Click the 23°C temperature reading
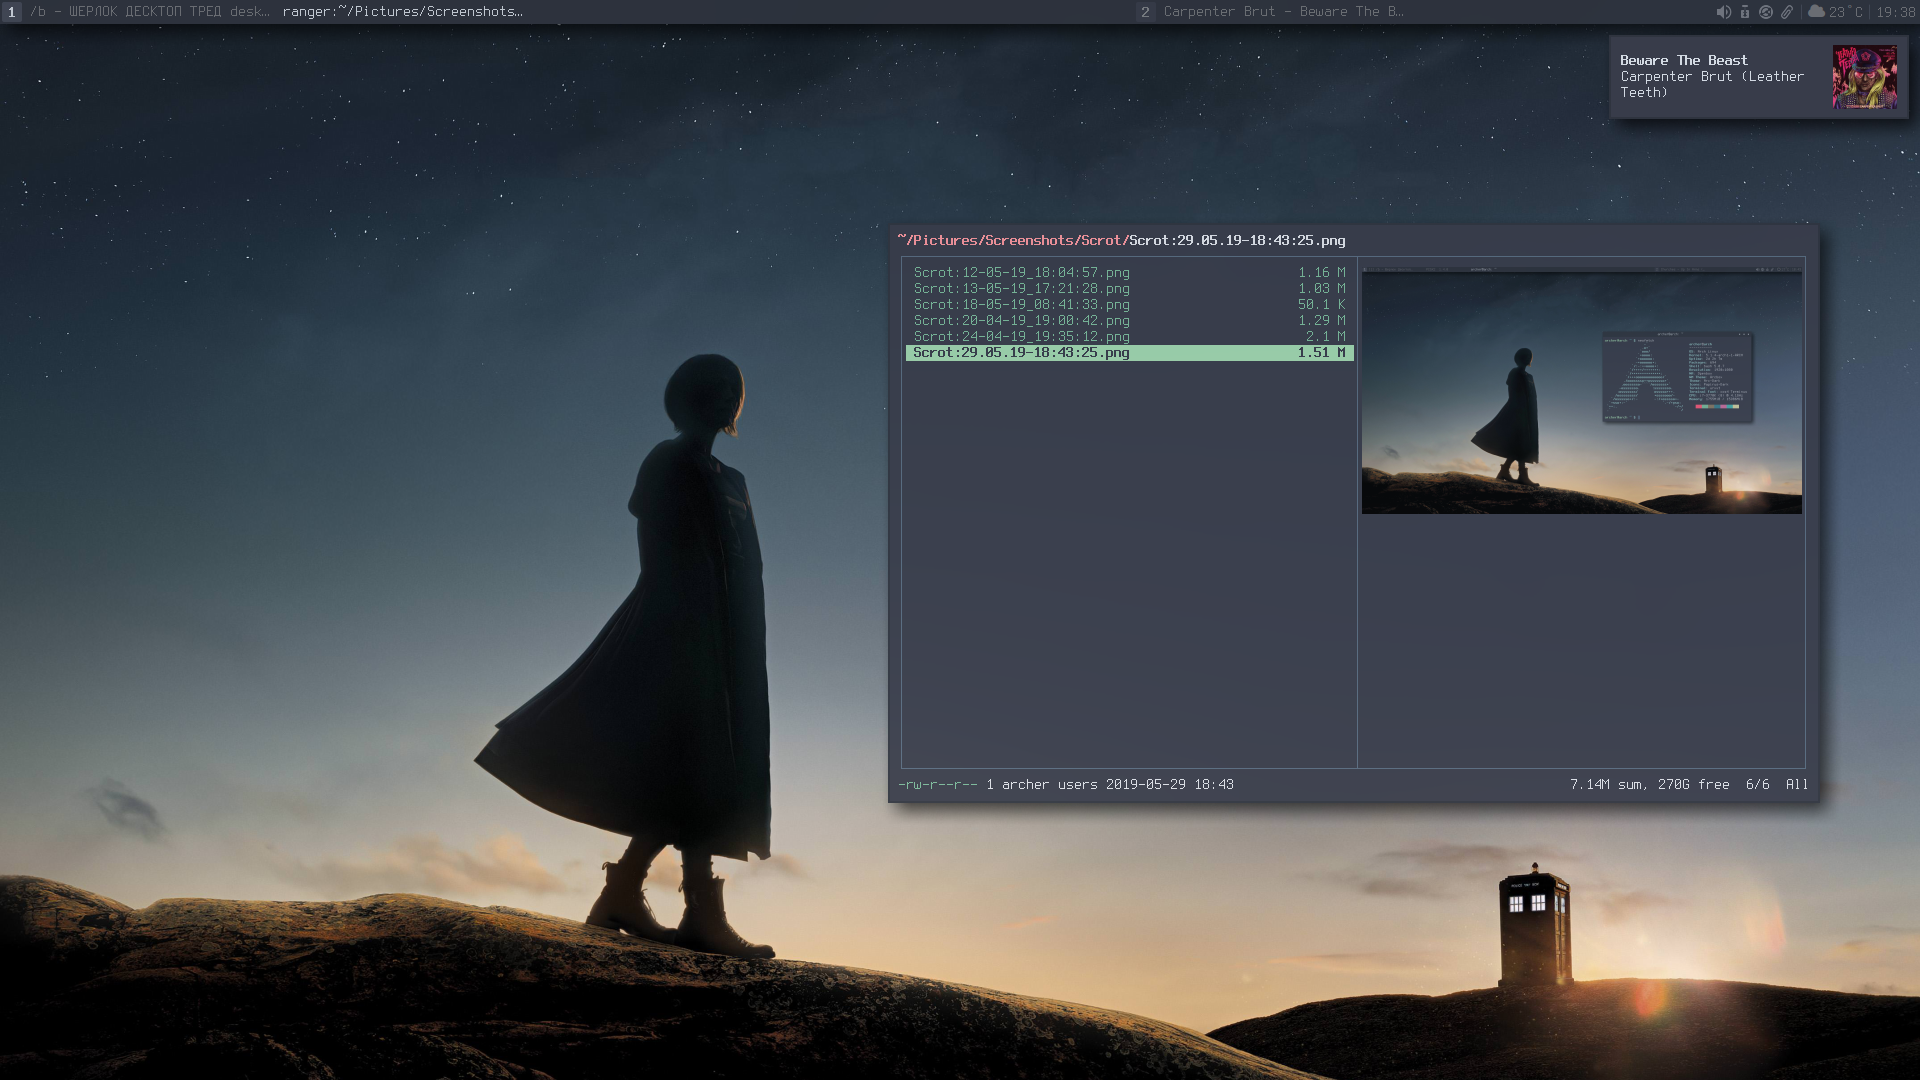The width and height of the screenshot is (1920, 1080). coord(1846,12)
